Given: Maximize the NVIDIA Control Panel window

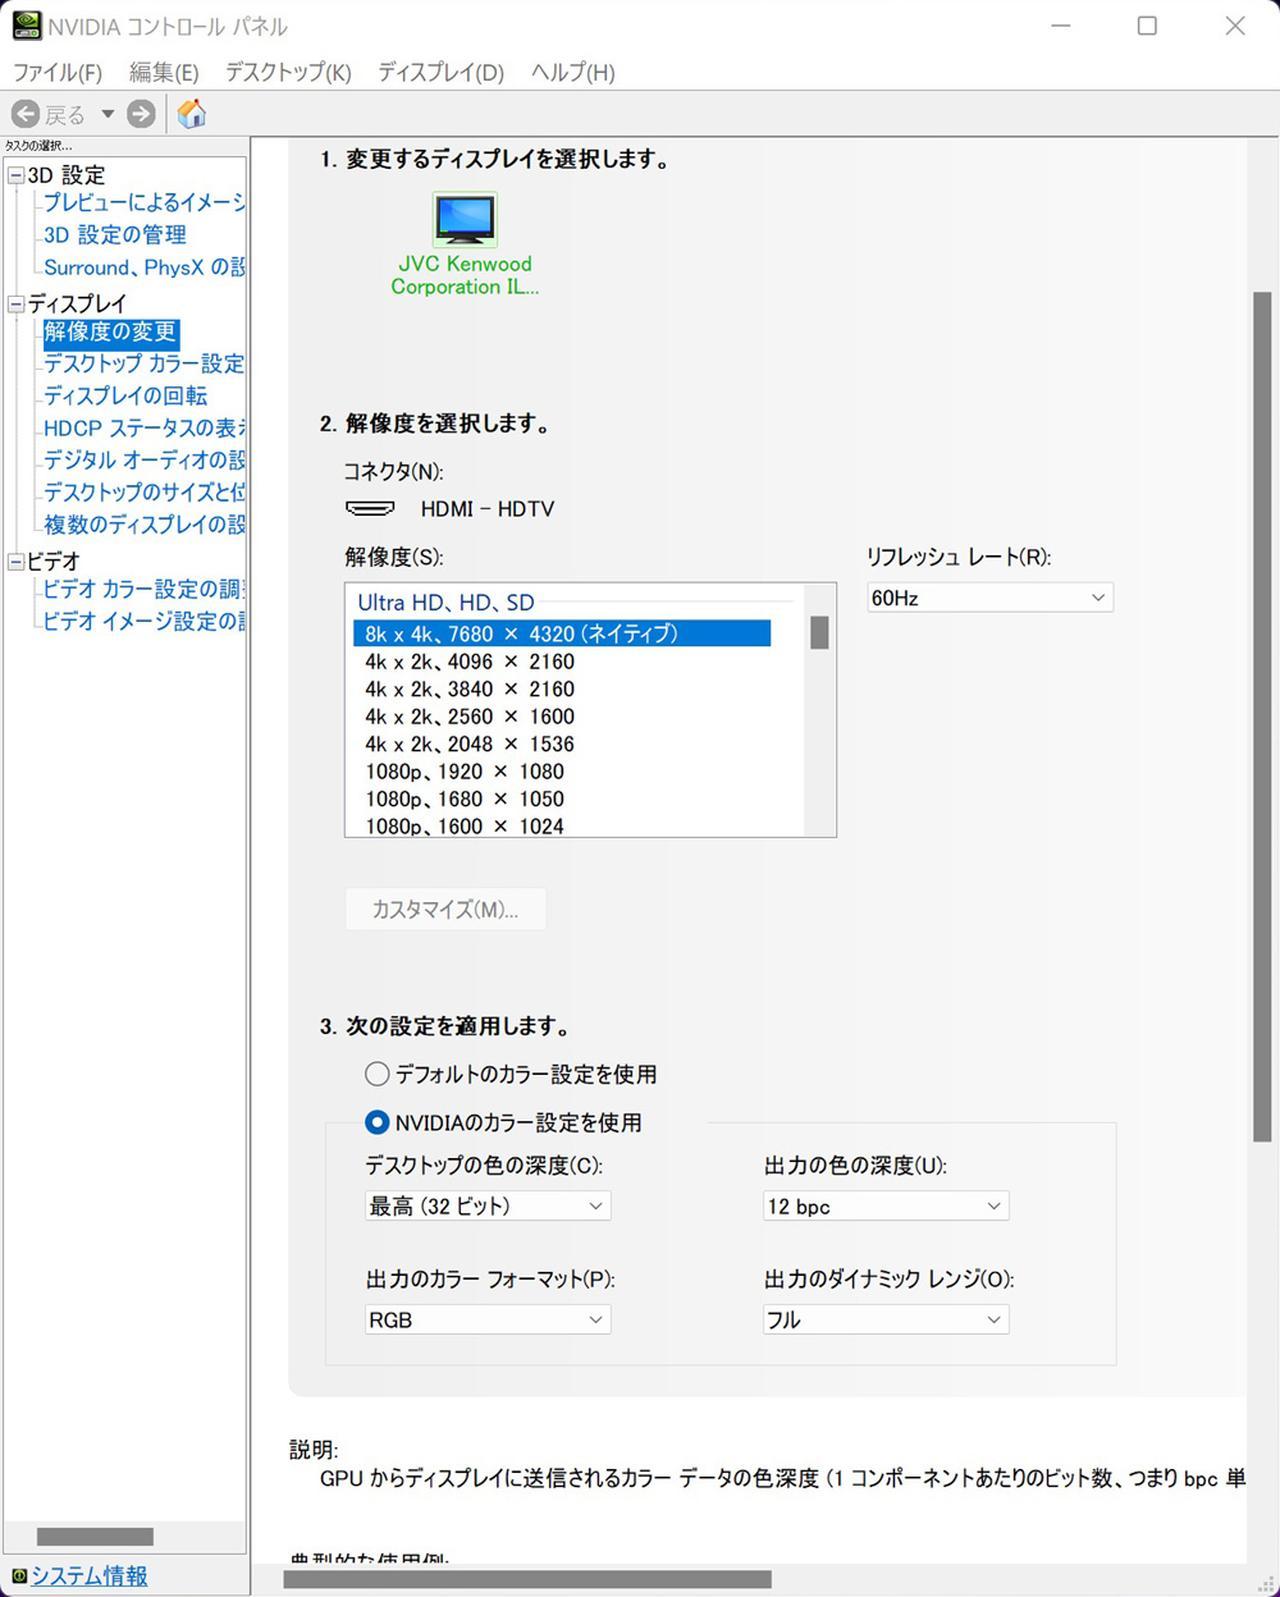Looking at the screenshot, I should click(1147, 26).
